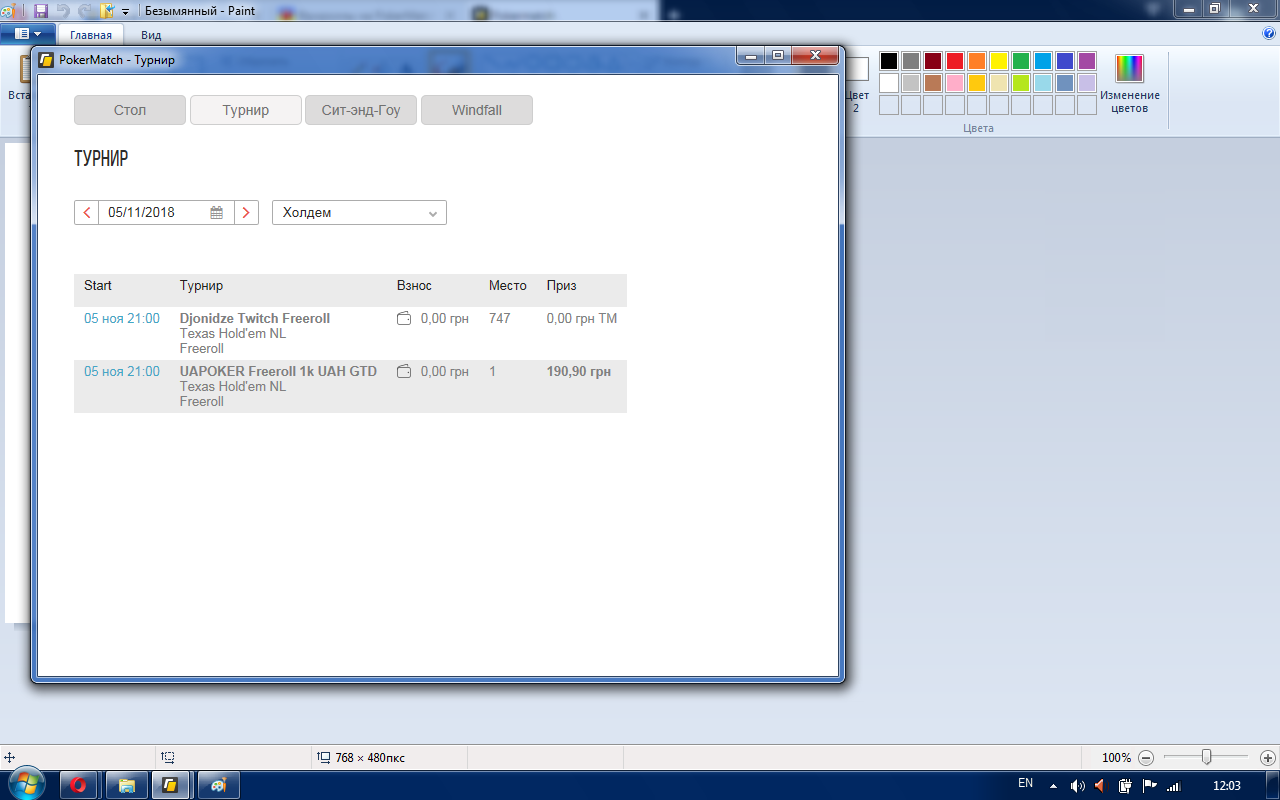This screenshot has height=800, width=1280.
Task: Click the network signal tray icon
Action: [1174, 786]
